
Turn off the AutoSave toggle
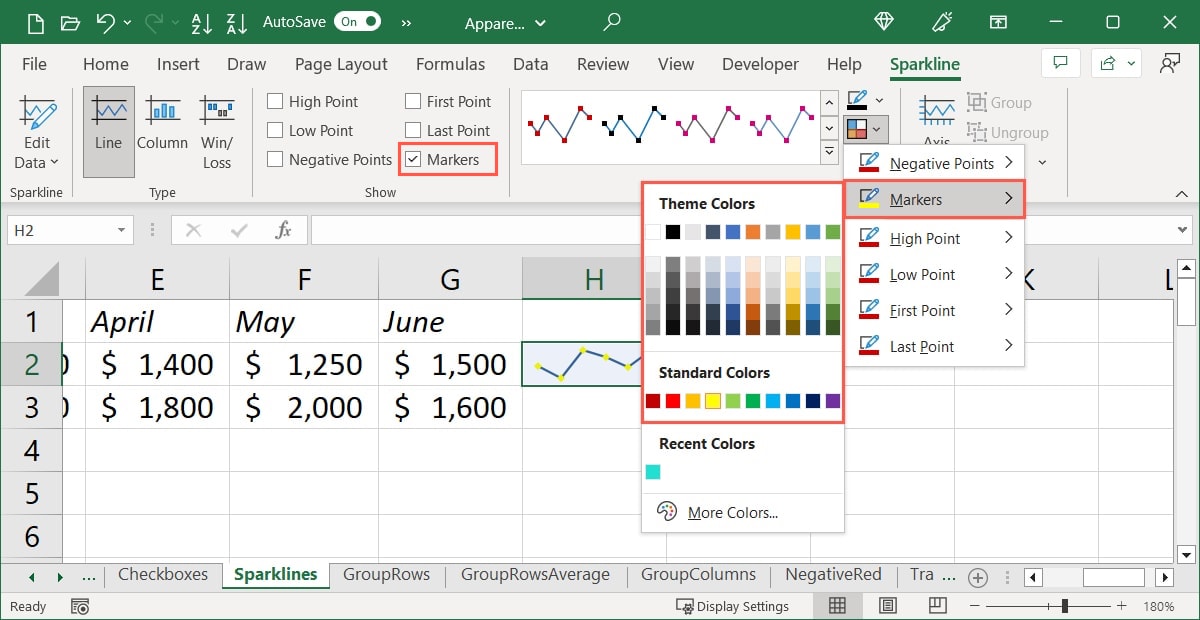tap(357, 22)
